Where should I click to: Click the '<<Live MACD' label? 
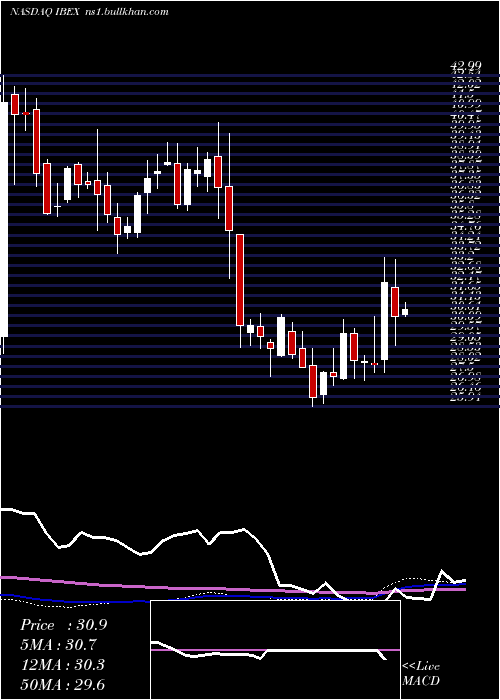(x=421, y=674)
